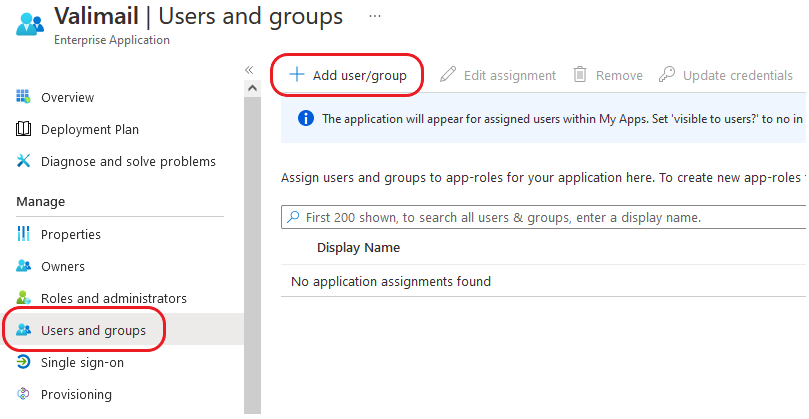Screen dimensions: 809x419
Task: Click the Provisioning cycle icon
Action: [x=23, y=394]
